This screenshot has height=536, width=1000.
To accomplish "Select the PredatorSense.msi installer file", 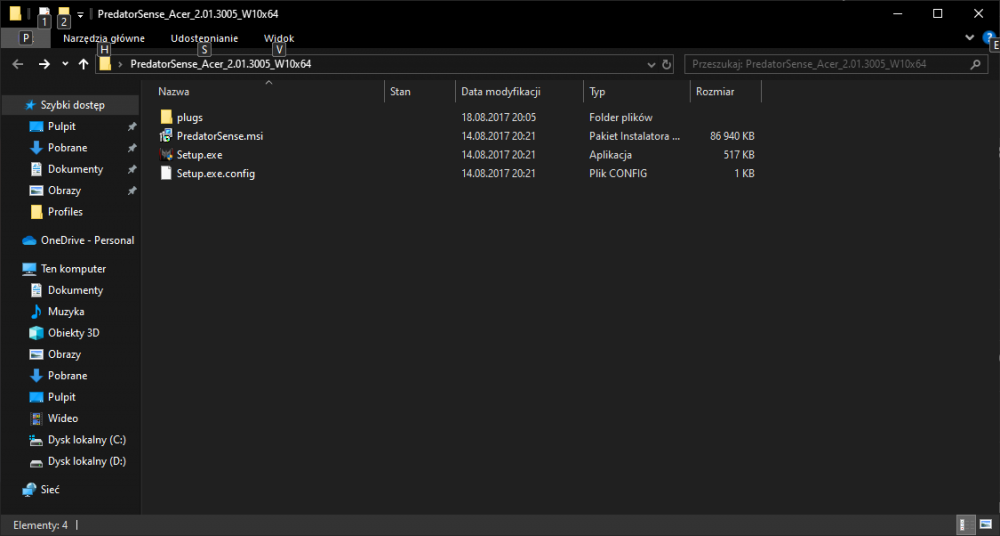I will click(219, 136).
